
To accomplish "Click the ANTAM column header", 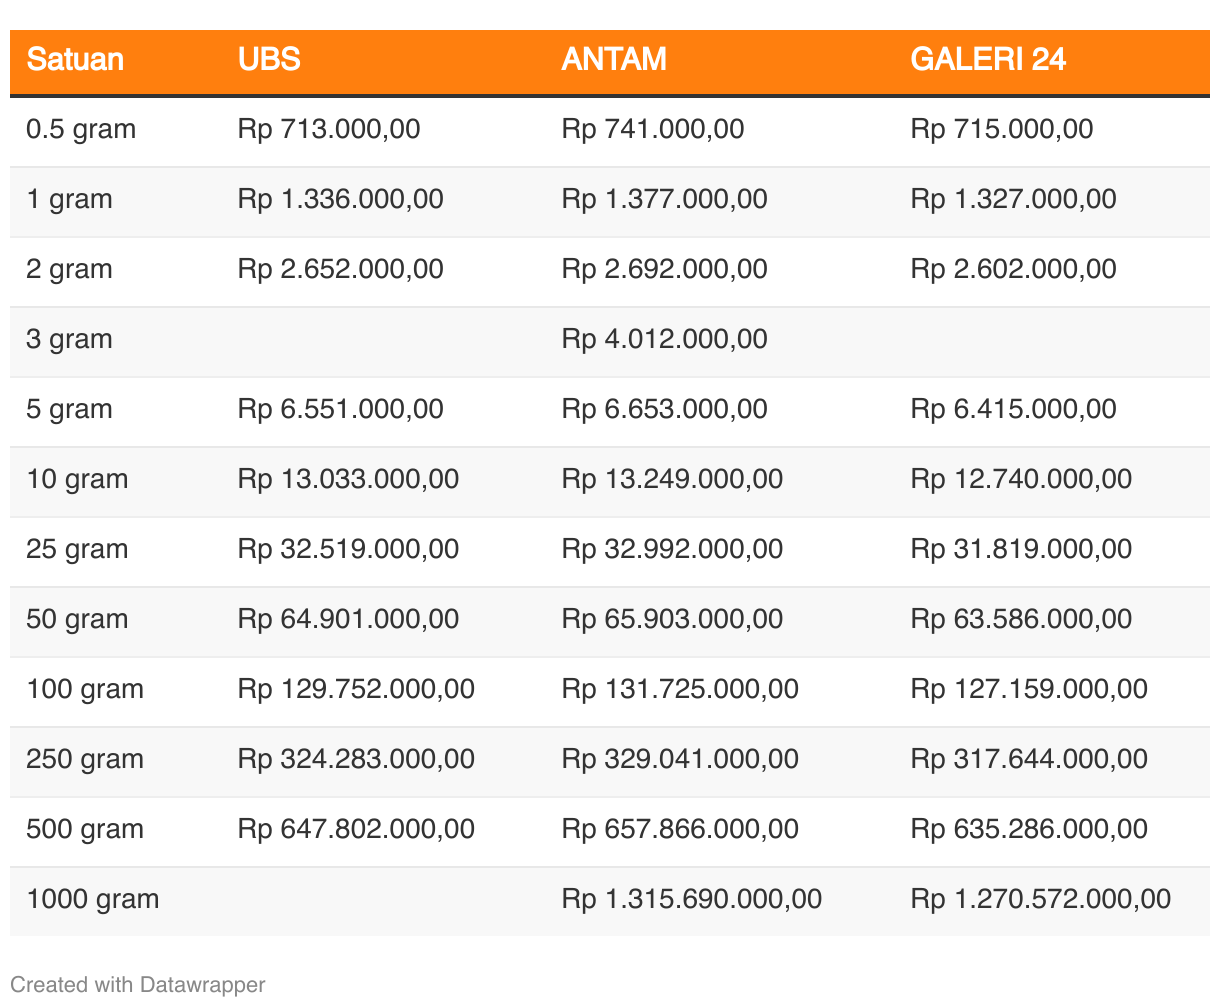I will [614, 59].
